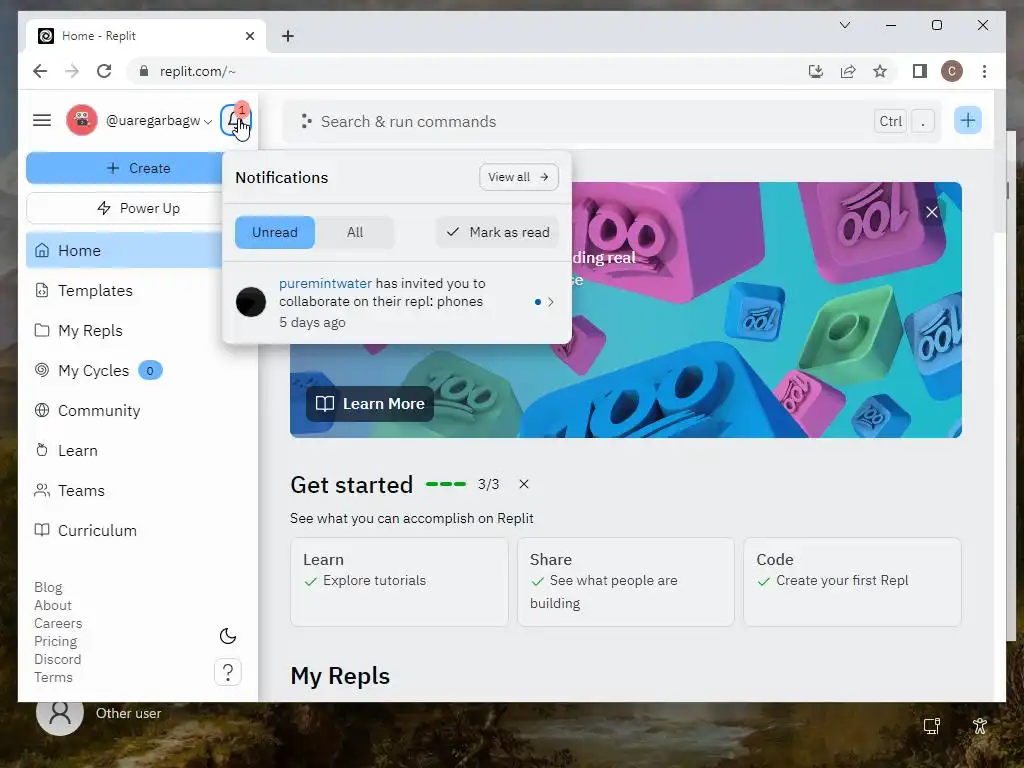The height and width of the screenshot is (768, 1024).
Task: Click Mark as read
Action: (x=498, y=232)
